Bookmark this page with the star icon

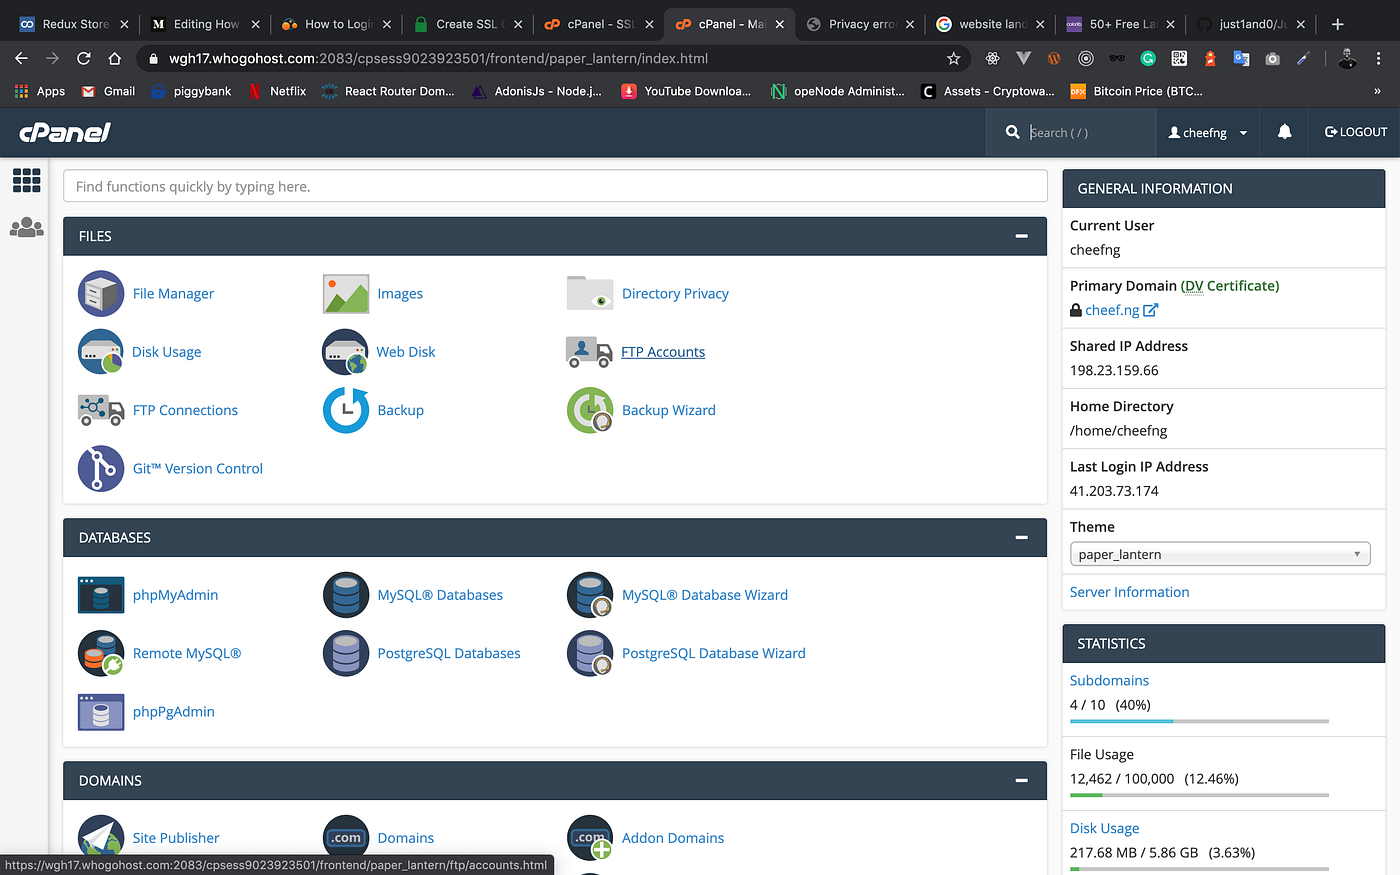(954, 59)
